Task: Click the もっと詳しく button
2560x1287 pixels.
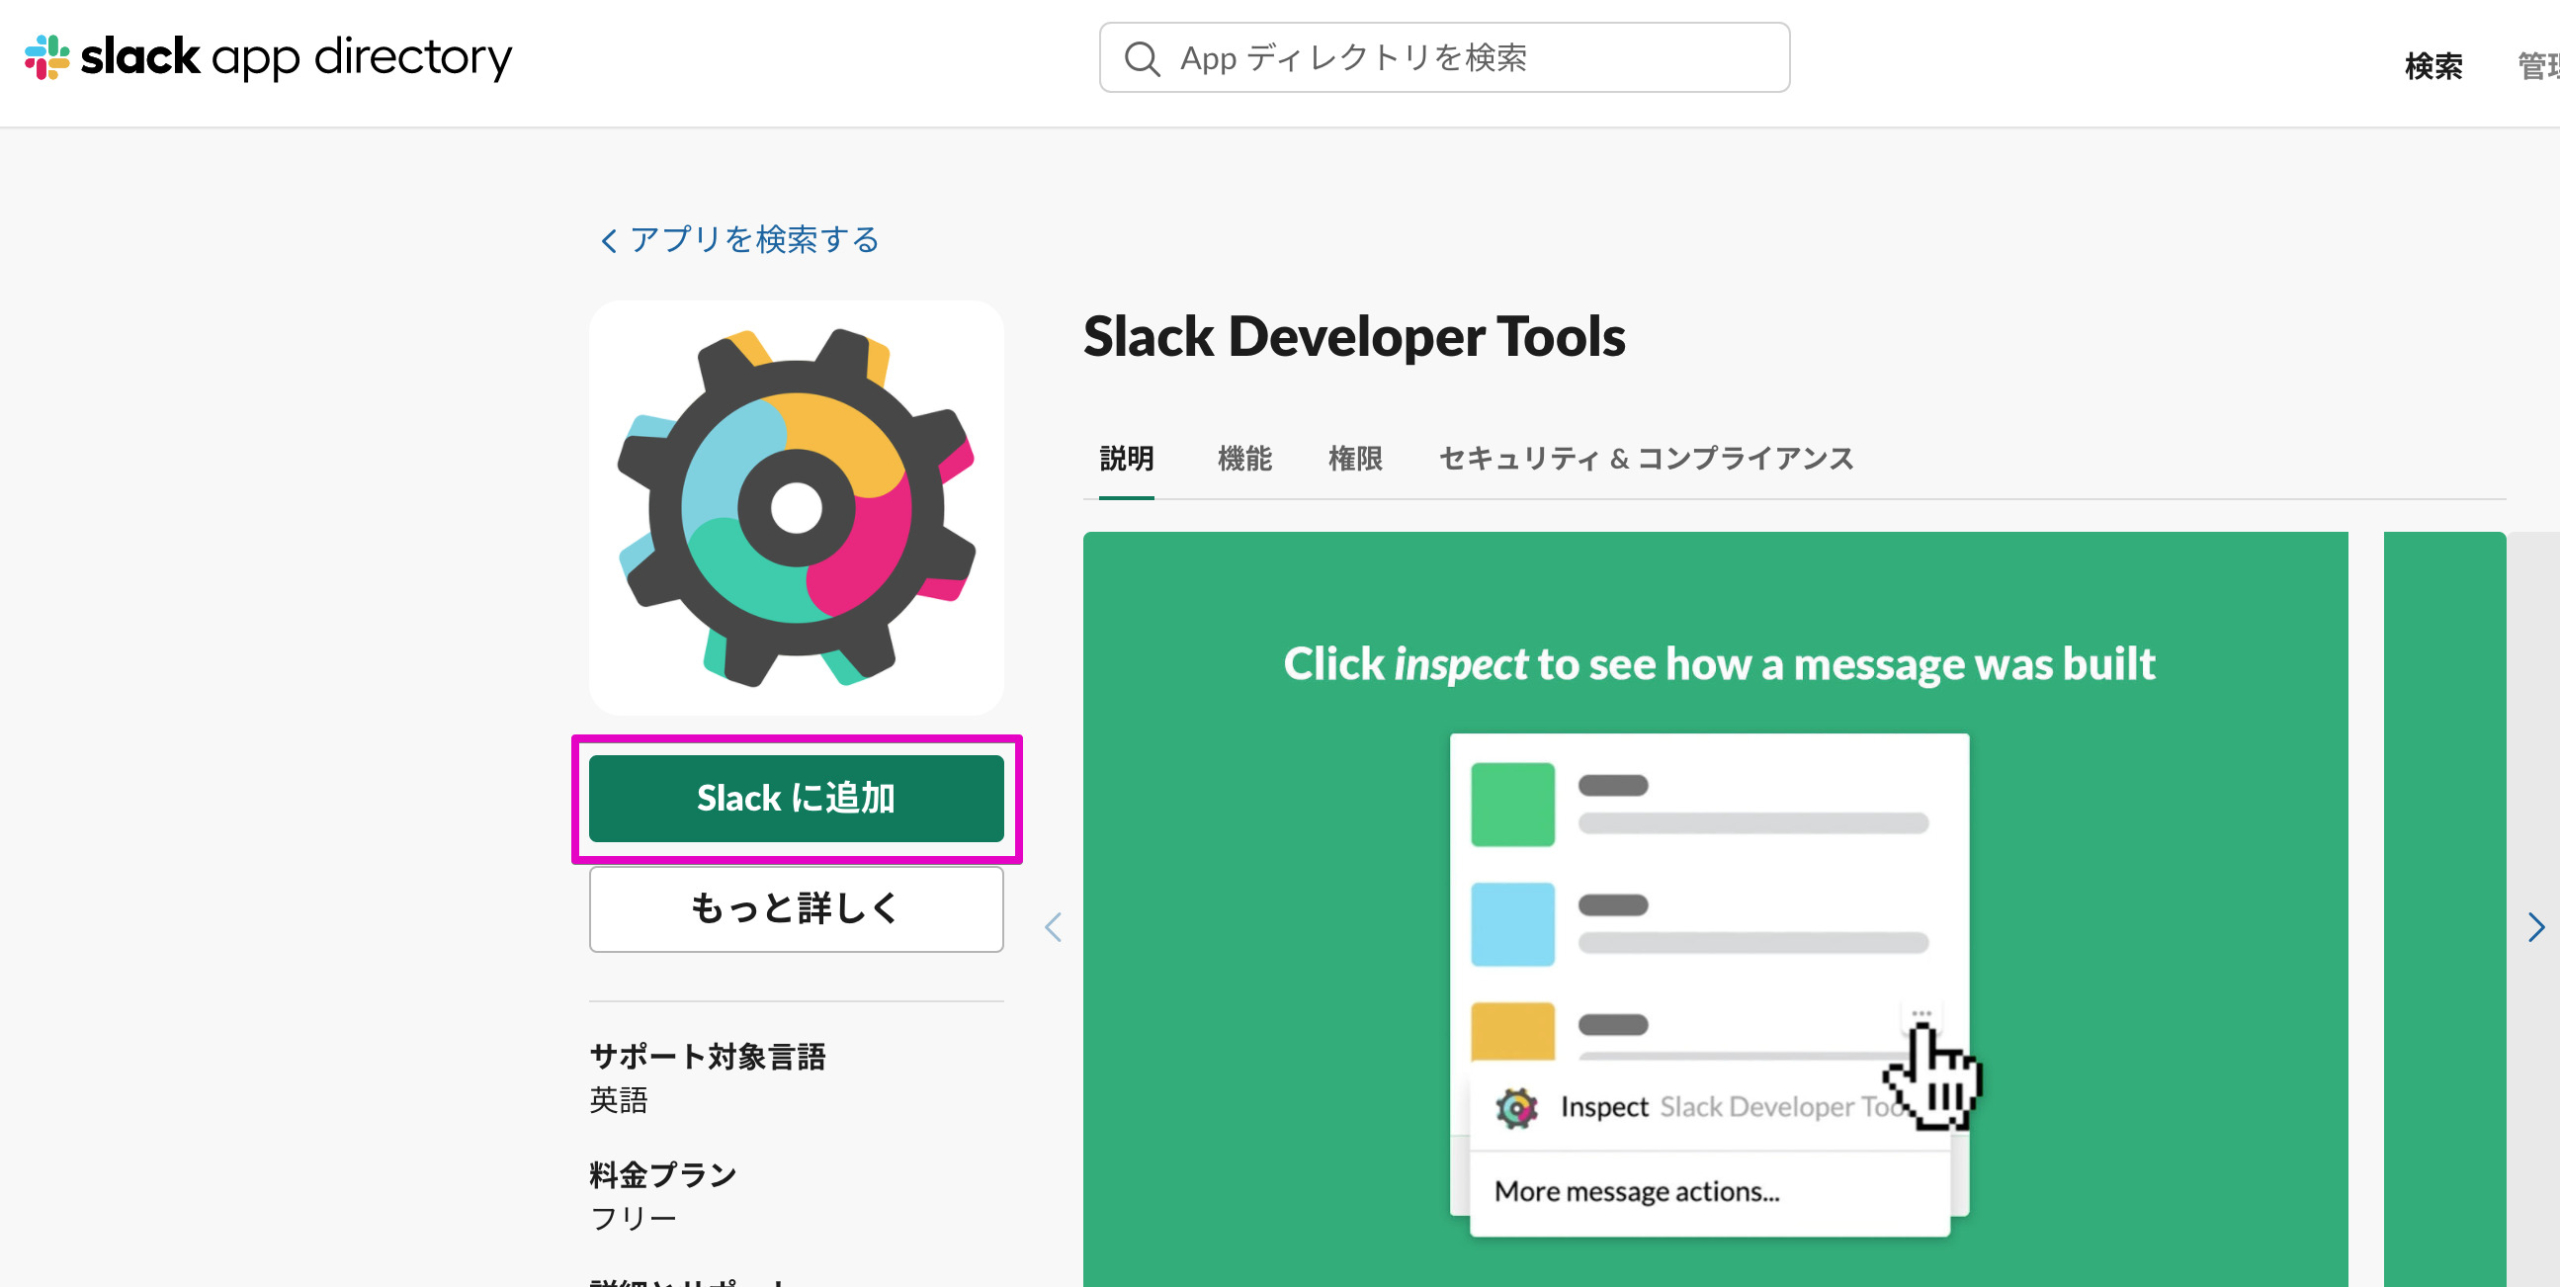Action: point(796,908)
